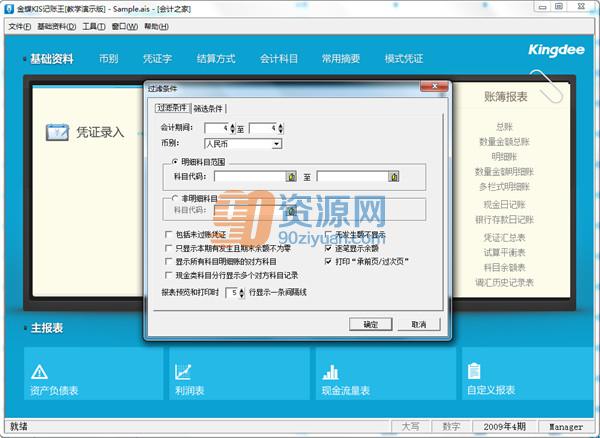Image resolution: width=600 pixels, height=438 pixels.
Task: Click the first 科目代码 lookup icon
Action: pyautogui.click(x=291, y=176)
